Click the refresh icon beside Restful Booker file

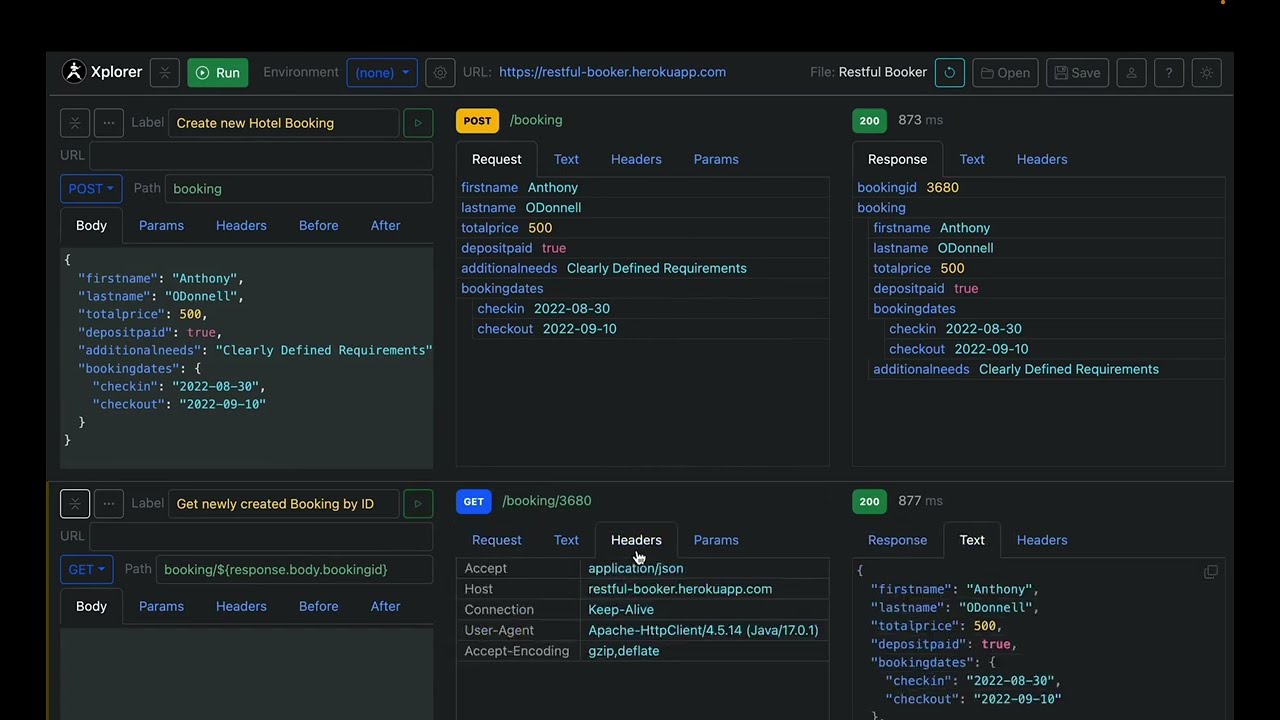[949, 72]
